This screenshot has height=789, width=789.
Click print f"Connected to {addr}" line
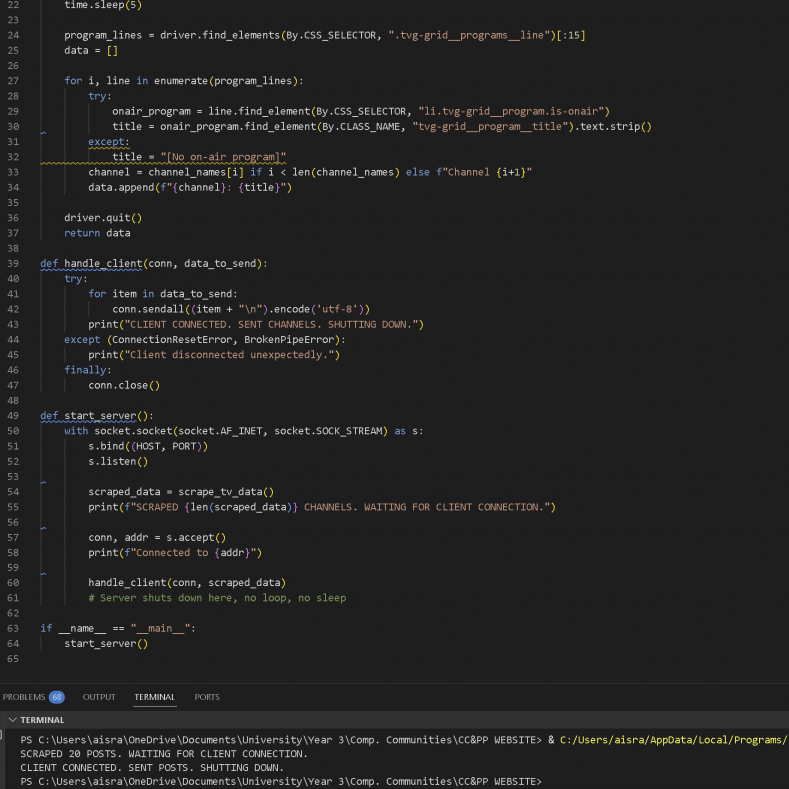click(x=175, y=553)
